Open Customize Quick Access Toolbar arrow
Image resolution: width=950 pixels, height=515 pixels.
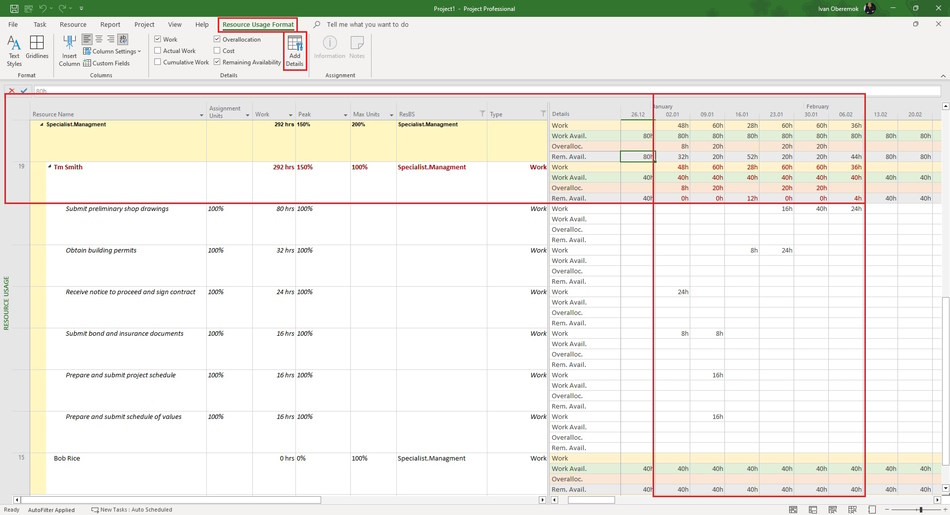[81, 8]
